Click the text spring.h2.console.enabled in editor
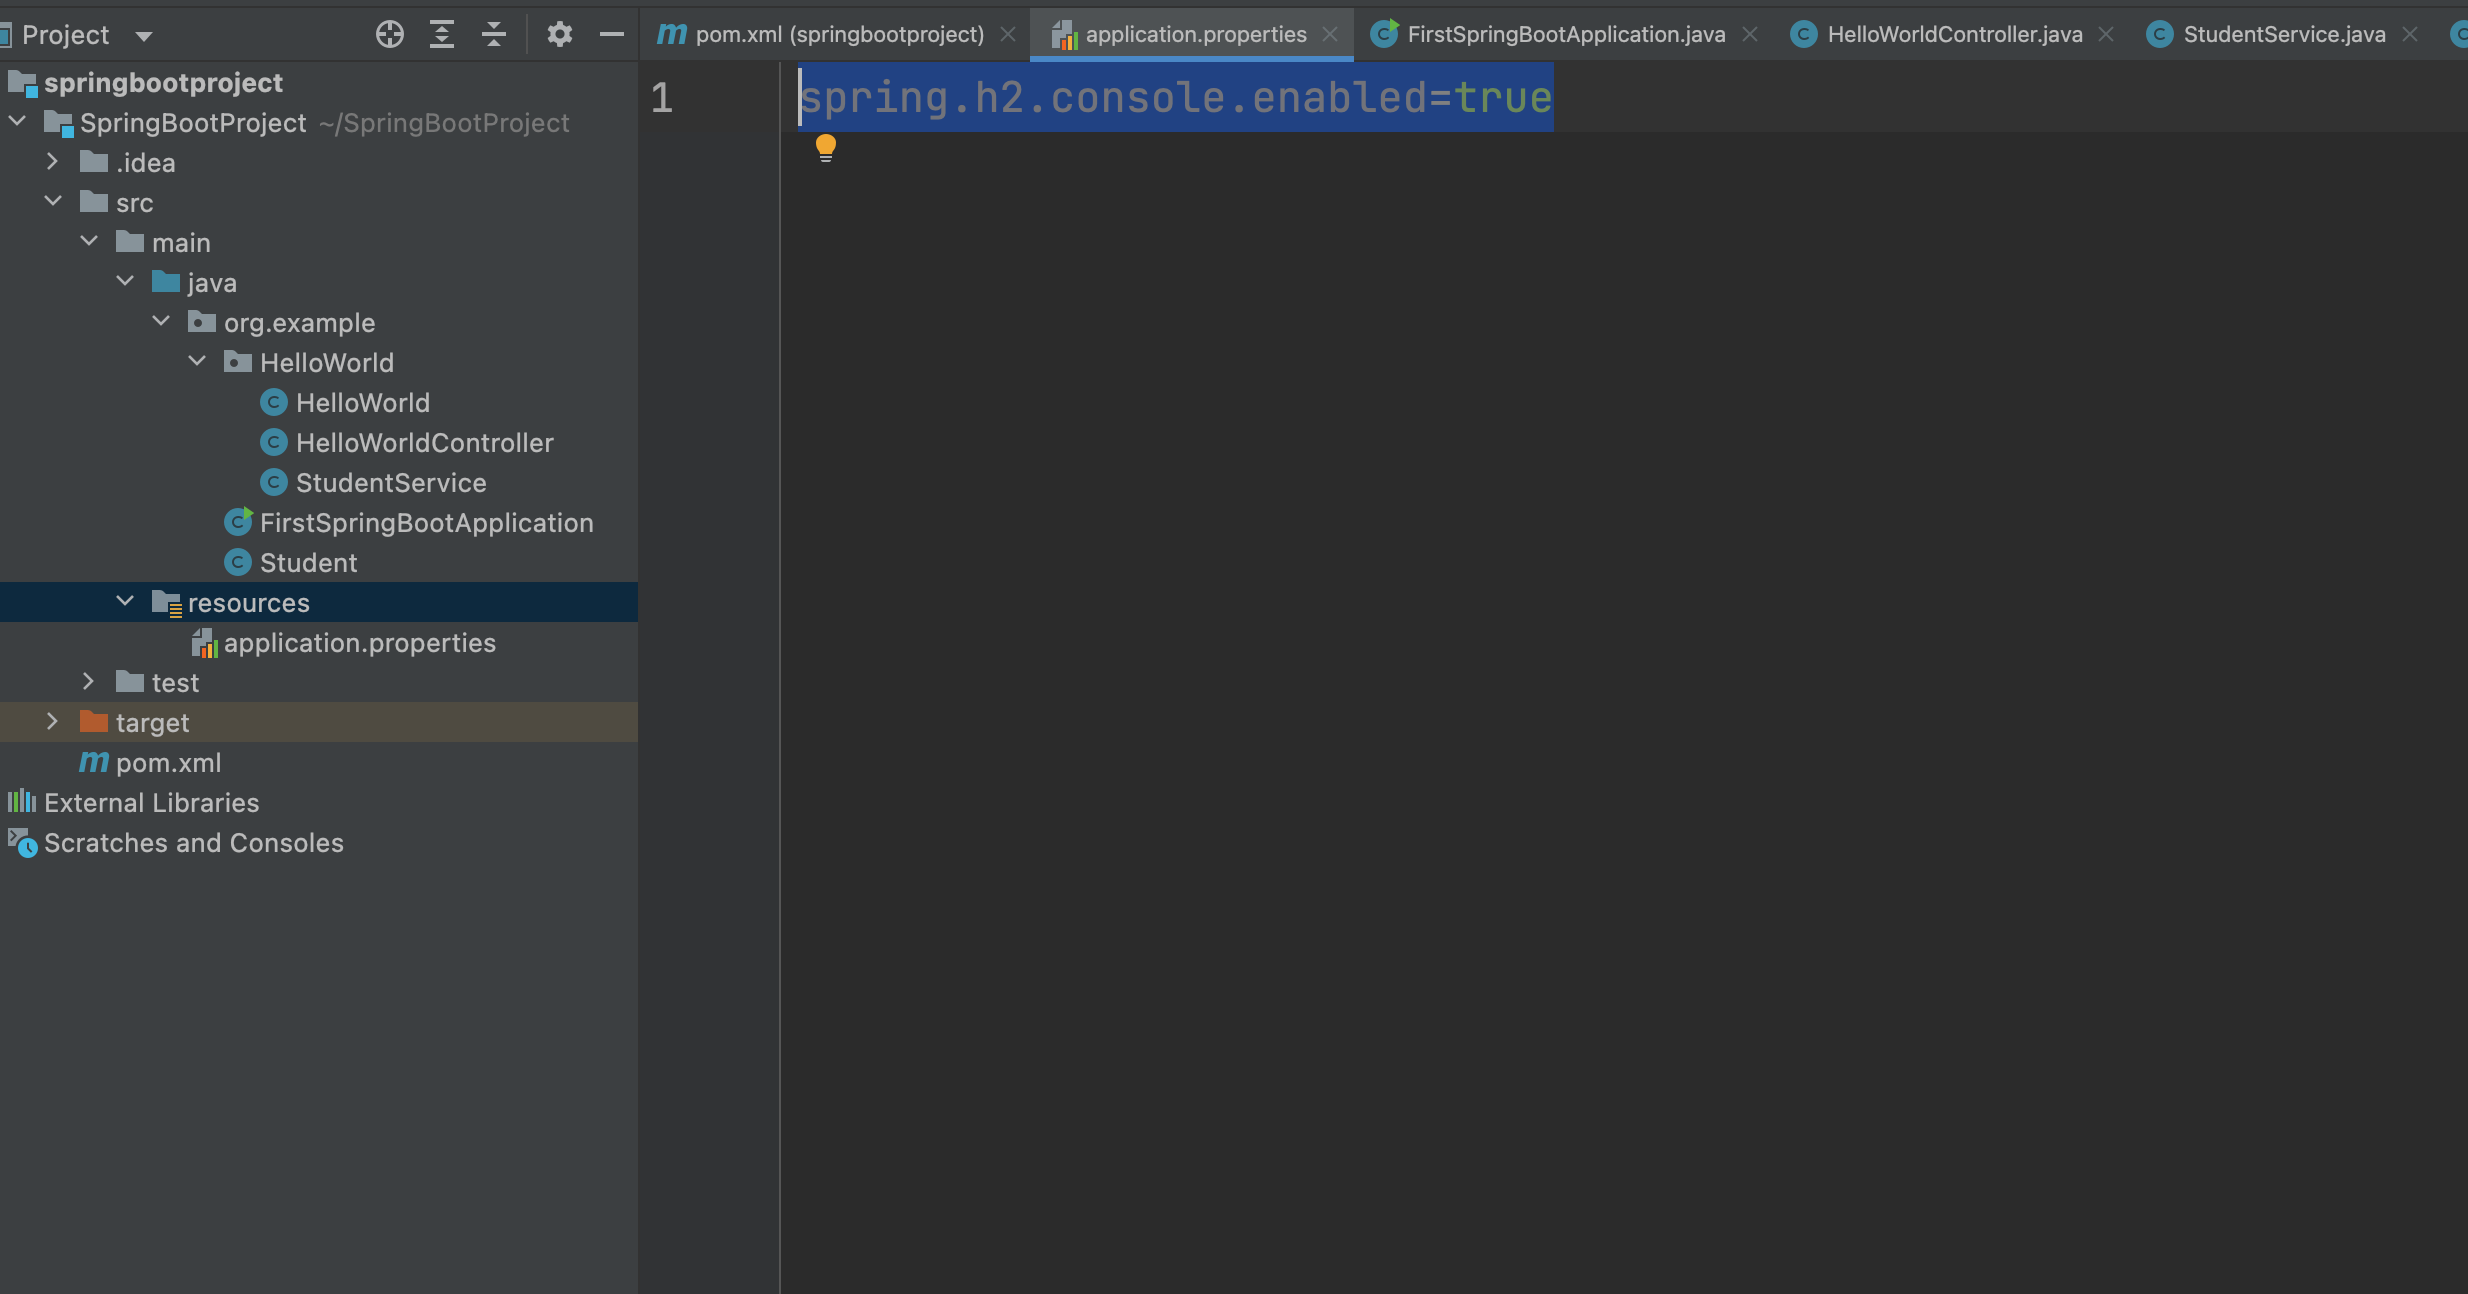 click(1113, 98)
